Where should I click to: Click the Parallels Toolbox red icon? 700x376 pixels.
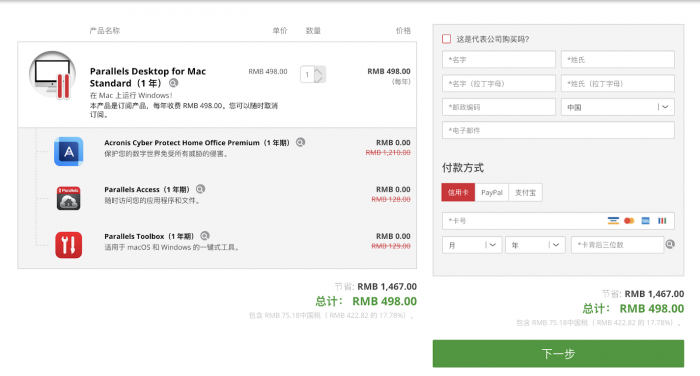pyautogui.click(x=68, y=245)
